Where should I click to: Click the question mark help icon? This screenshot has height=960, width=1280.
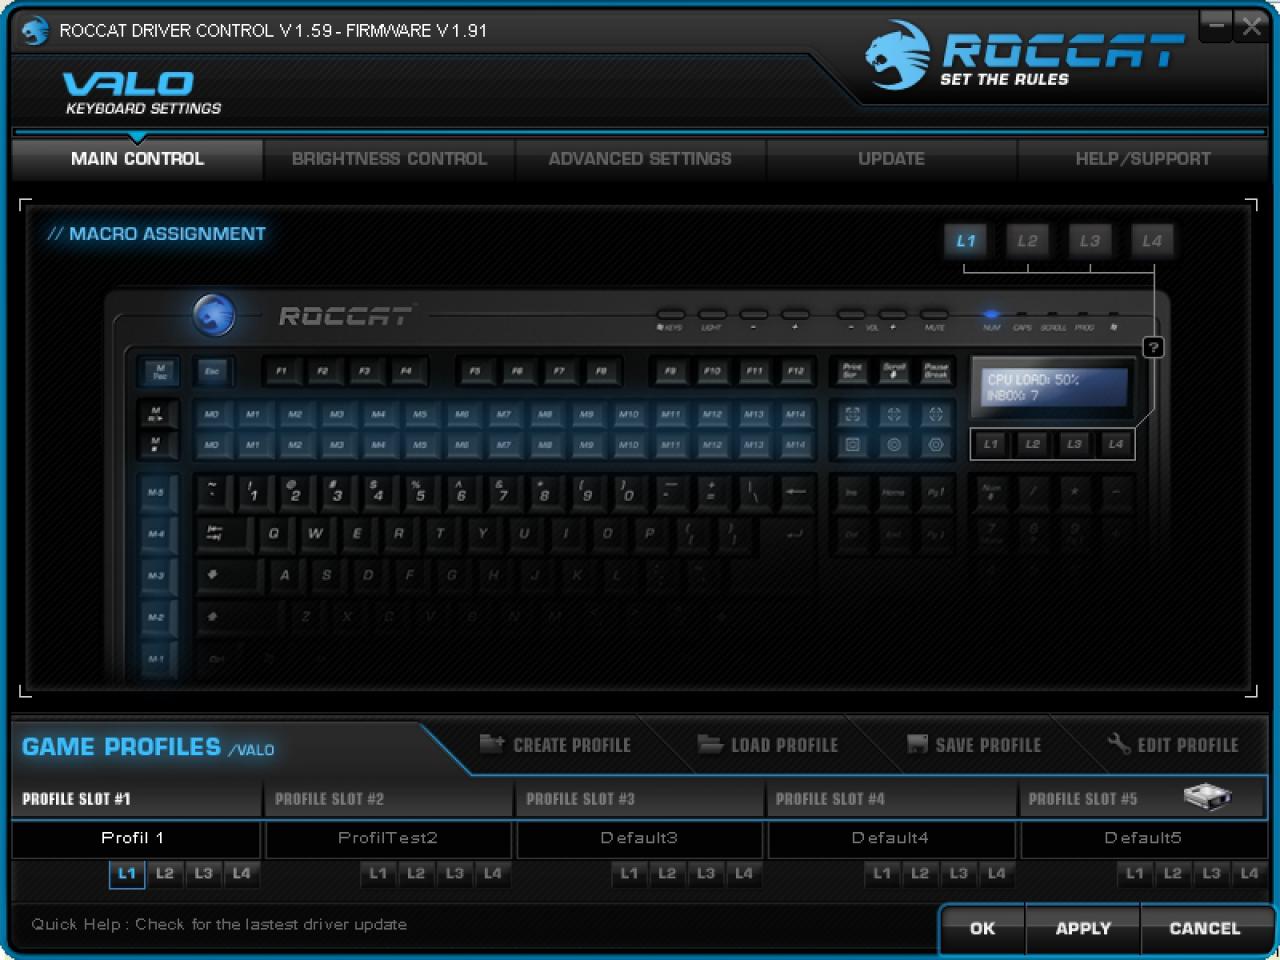point(1153,347)
